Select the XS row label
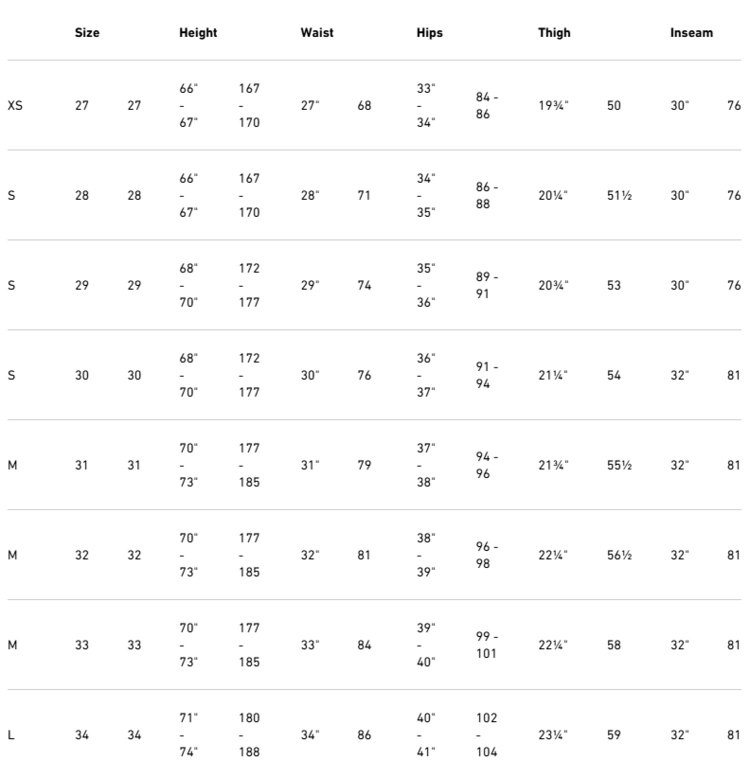The height and width of the screenshot is (779, 750). 15,105
